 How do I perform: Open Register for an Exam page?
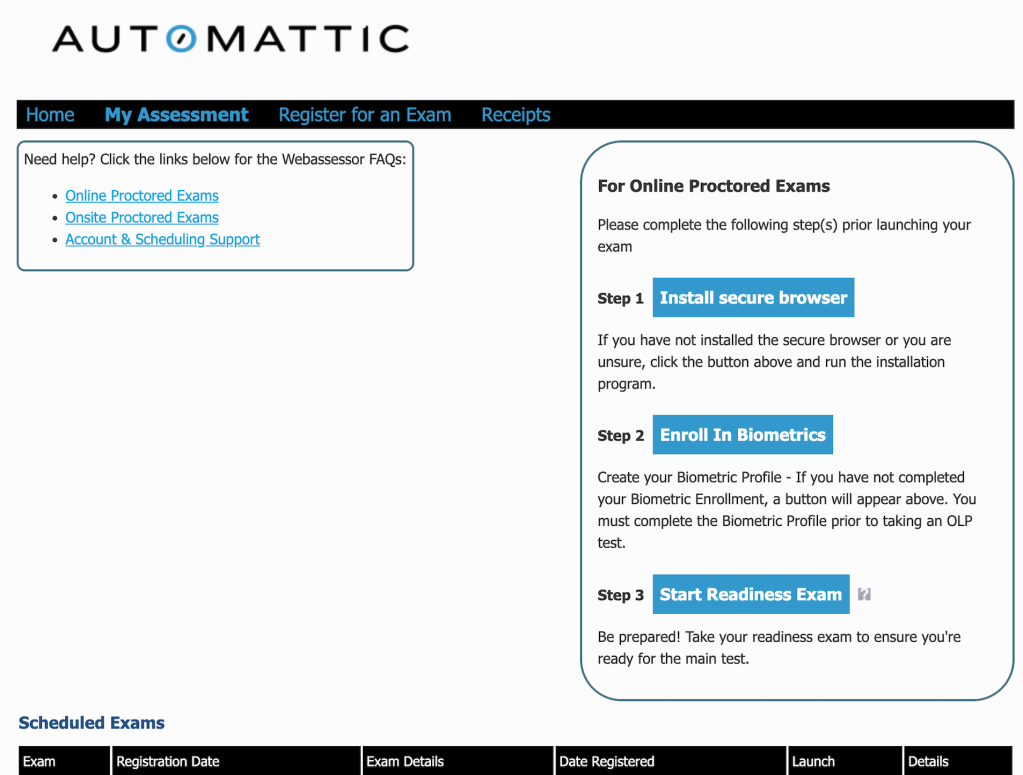[364, 115]
